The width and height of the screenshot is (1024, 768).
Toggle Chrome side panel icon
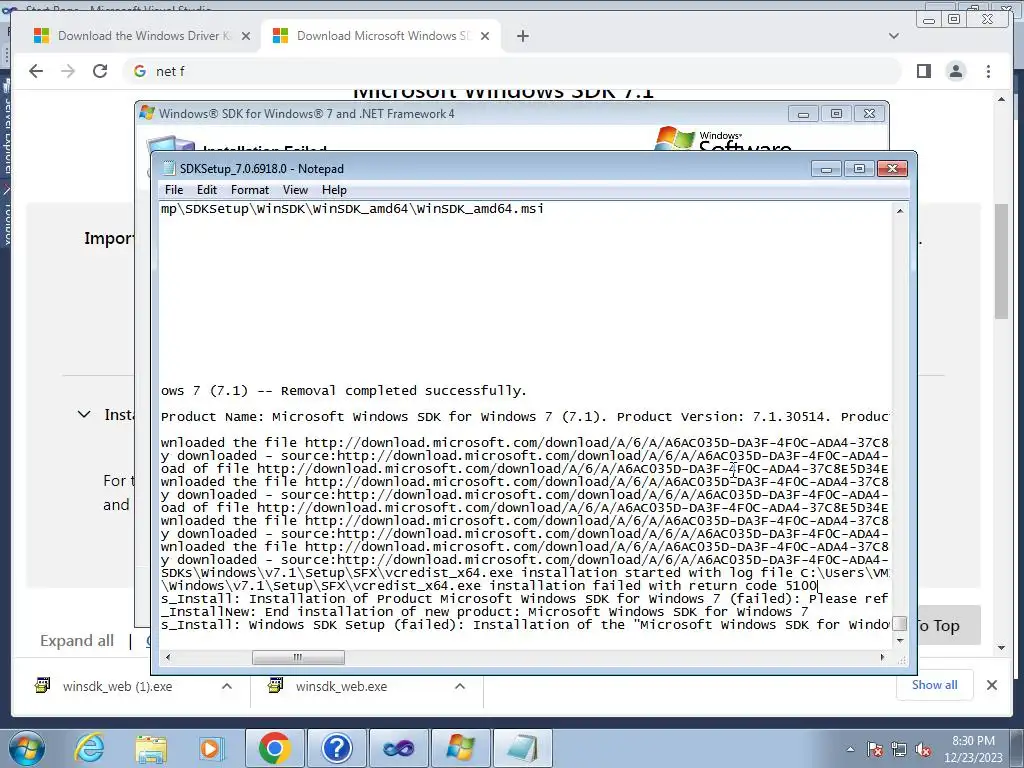(923, 71)
